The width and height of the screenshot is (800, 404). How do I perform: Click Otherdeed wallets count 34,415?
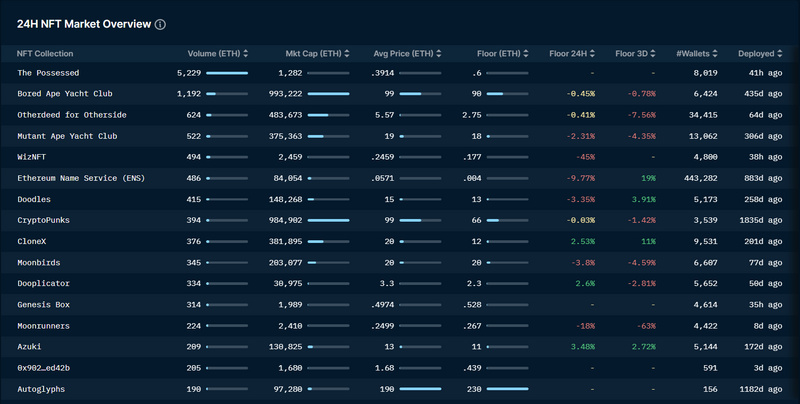703,115
